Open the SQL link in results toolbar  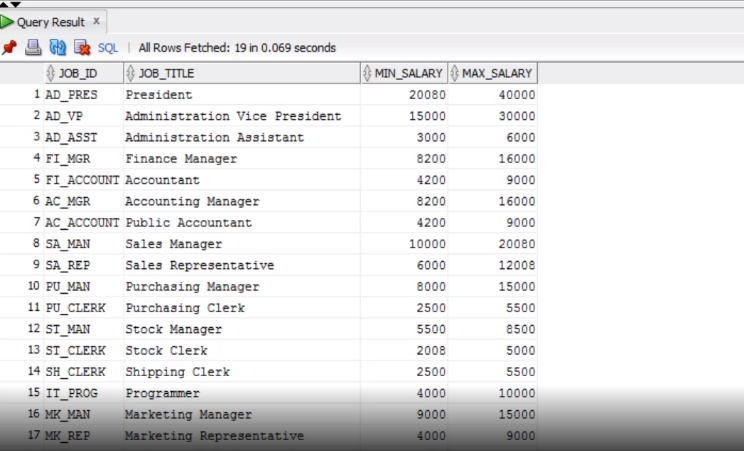click(x=108, y=47)
